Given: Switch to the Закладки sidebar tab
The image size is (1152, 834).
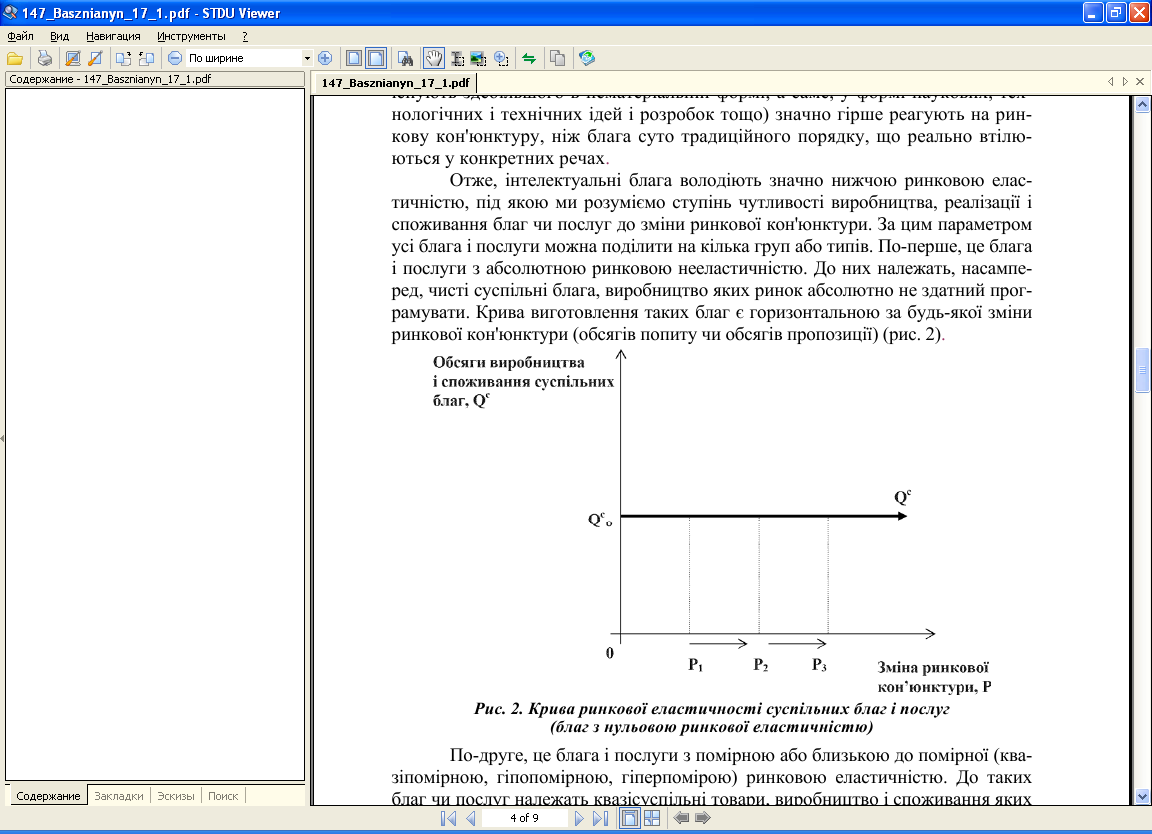Looking at the screenshot, I should 119,796.
